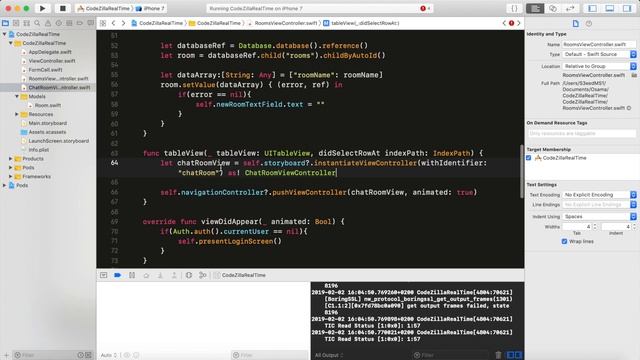
Task: Show the File inspector tab
Action: tap(576, 24)
